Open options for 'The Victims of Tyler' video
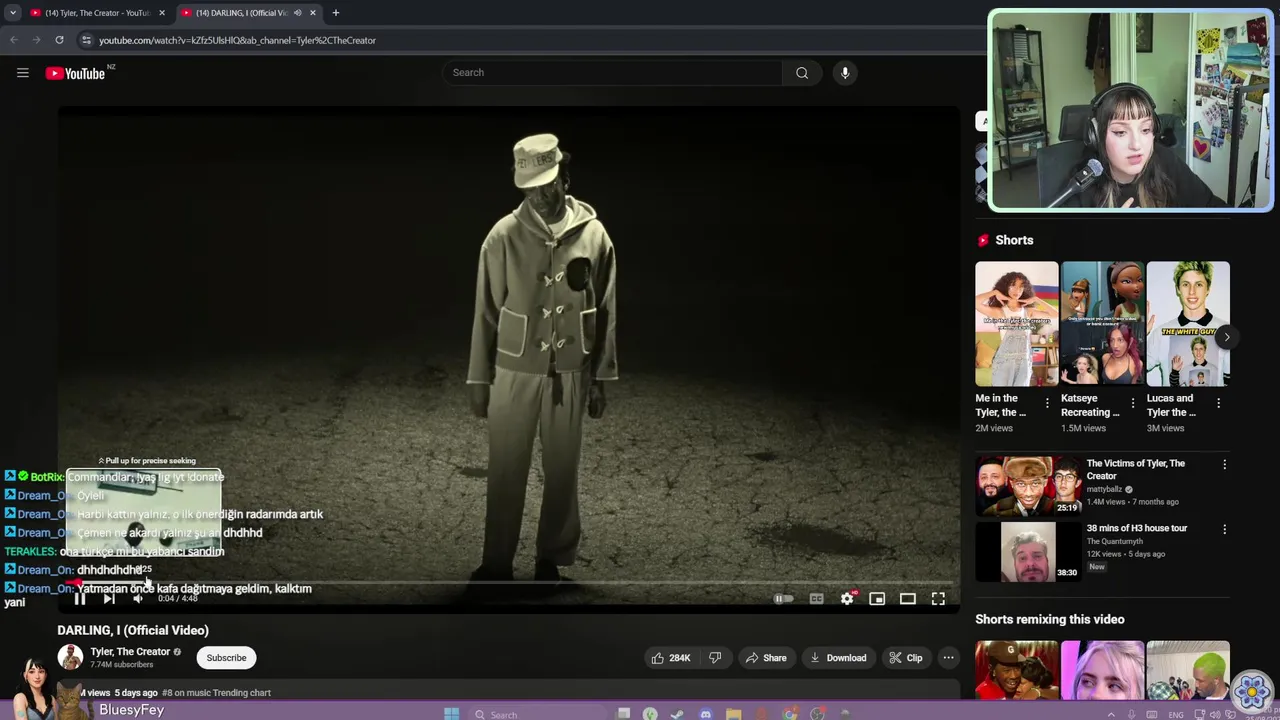The width and height of the screenshot is (1280, 720). coord(1224,465)
